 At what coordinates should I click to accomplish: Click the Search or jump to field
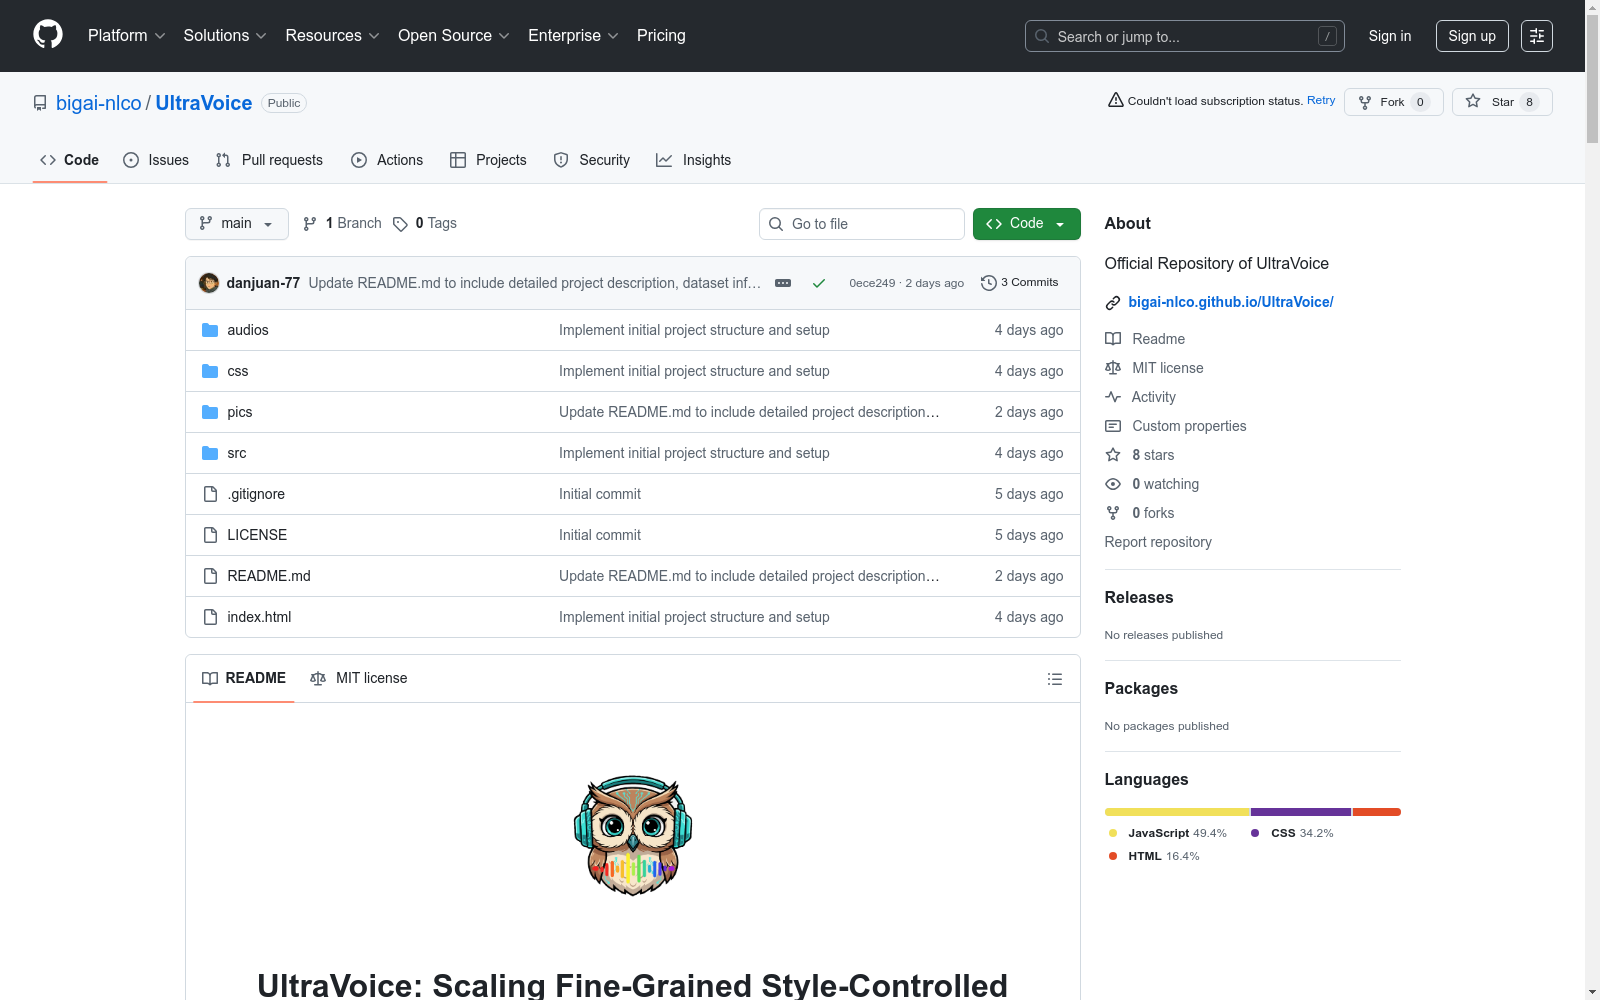click(1185, 36)
